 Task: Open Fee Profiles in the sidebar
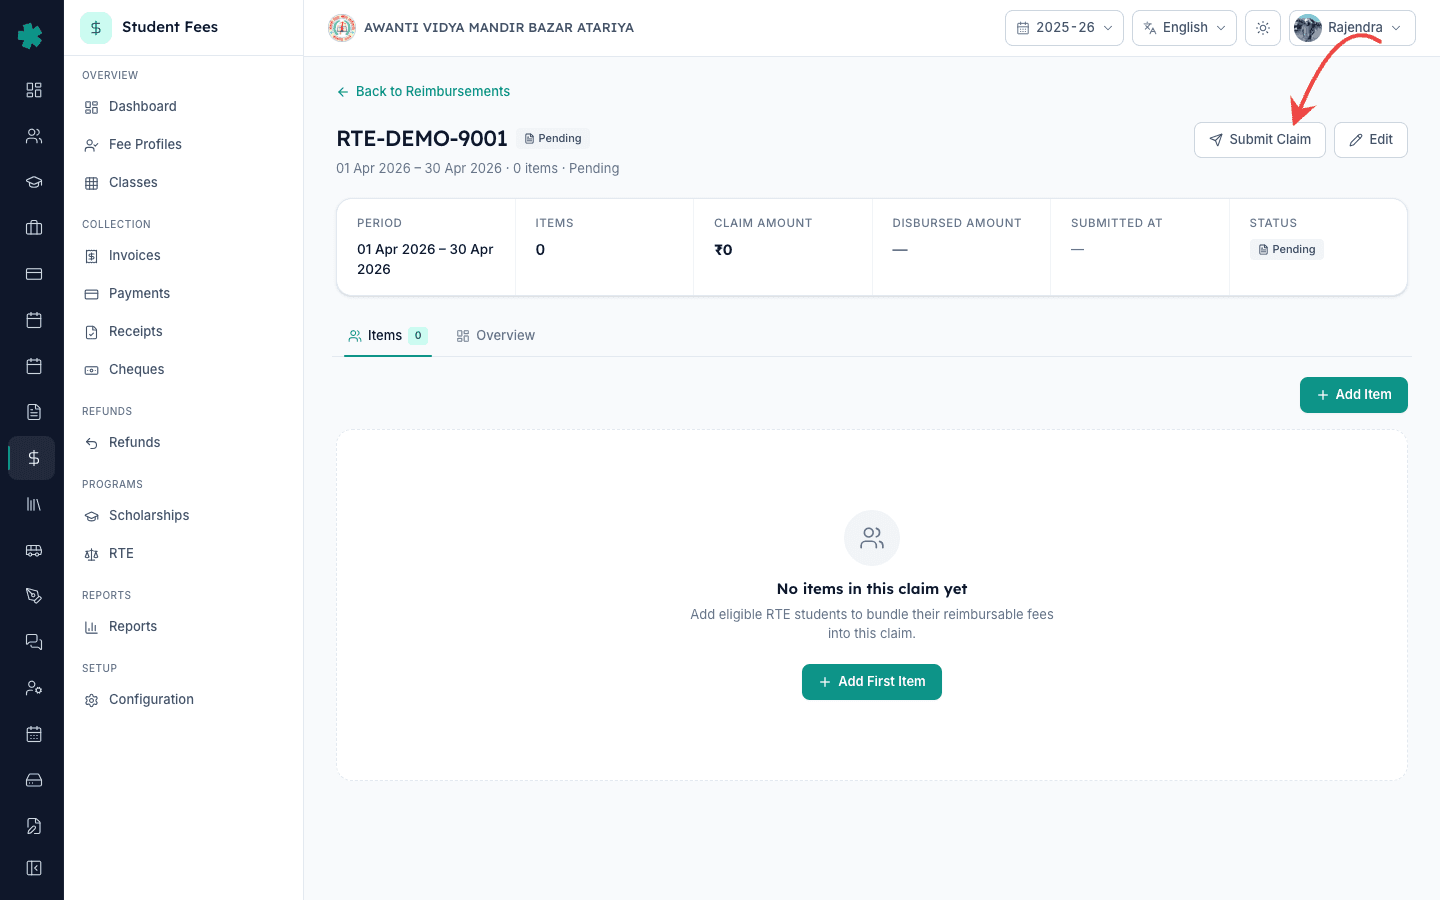(x=183, y=145)
